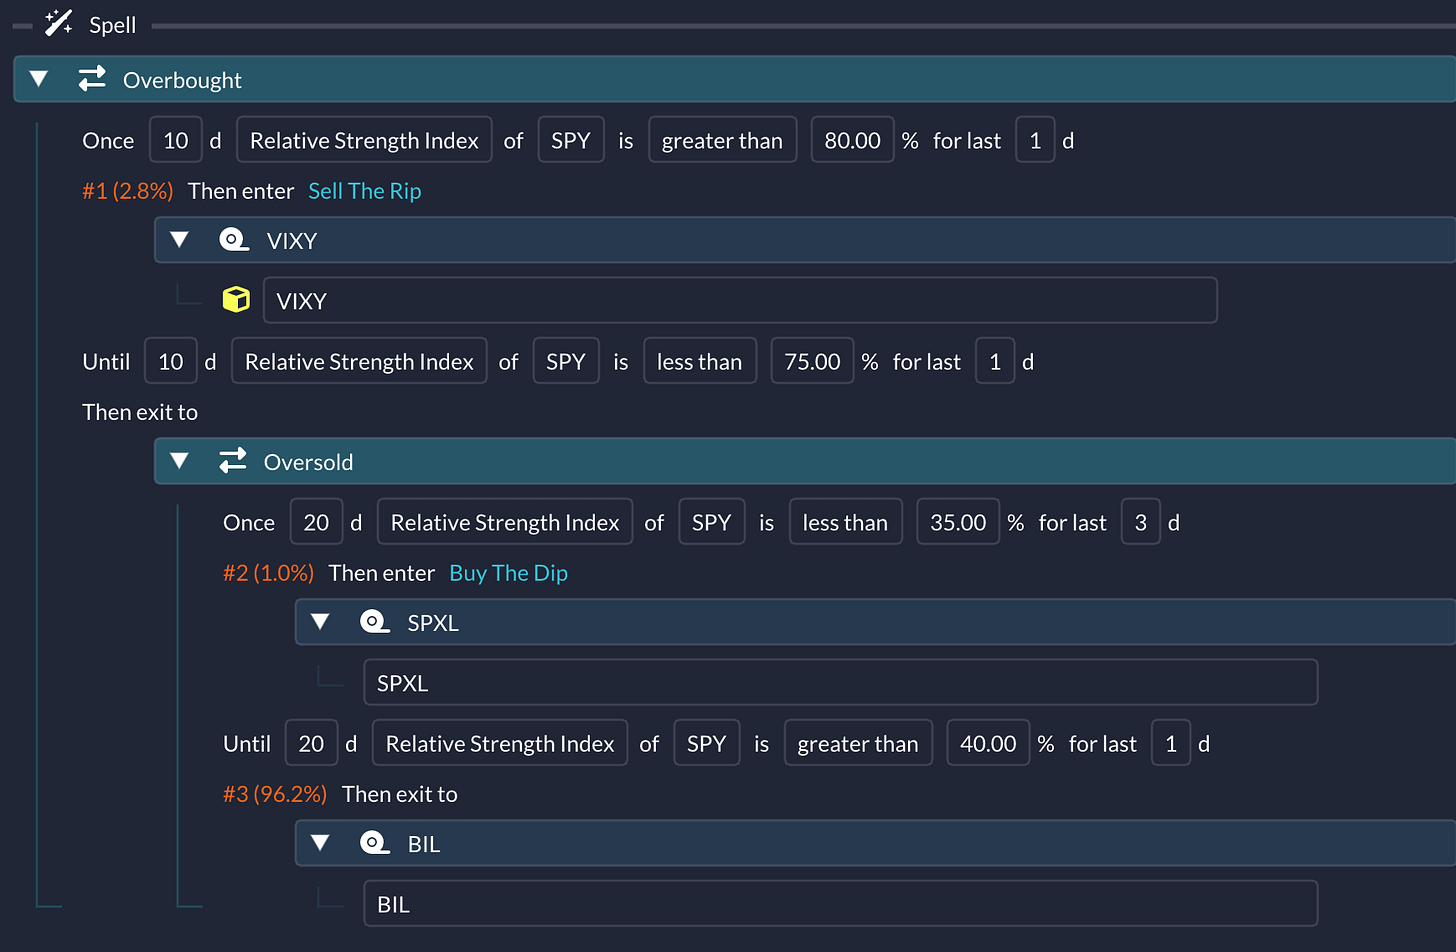The height and width of the screenshot is (952, 1456).
Task: Change SPY ticker in Overbought Once row
Action: (x=571, y=140)
